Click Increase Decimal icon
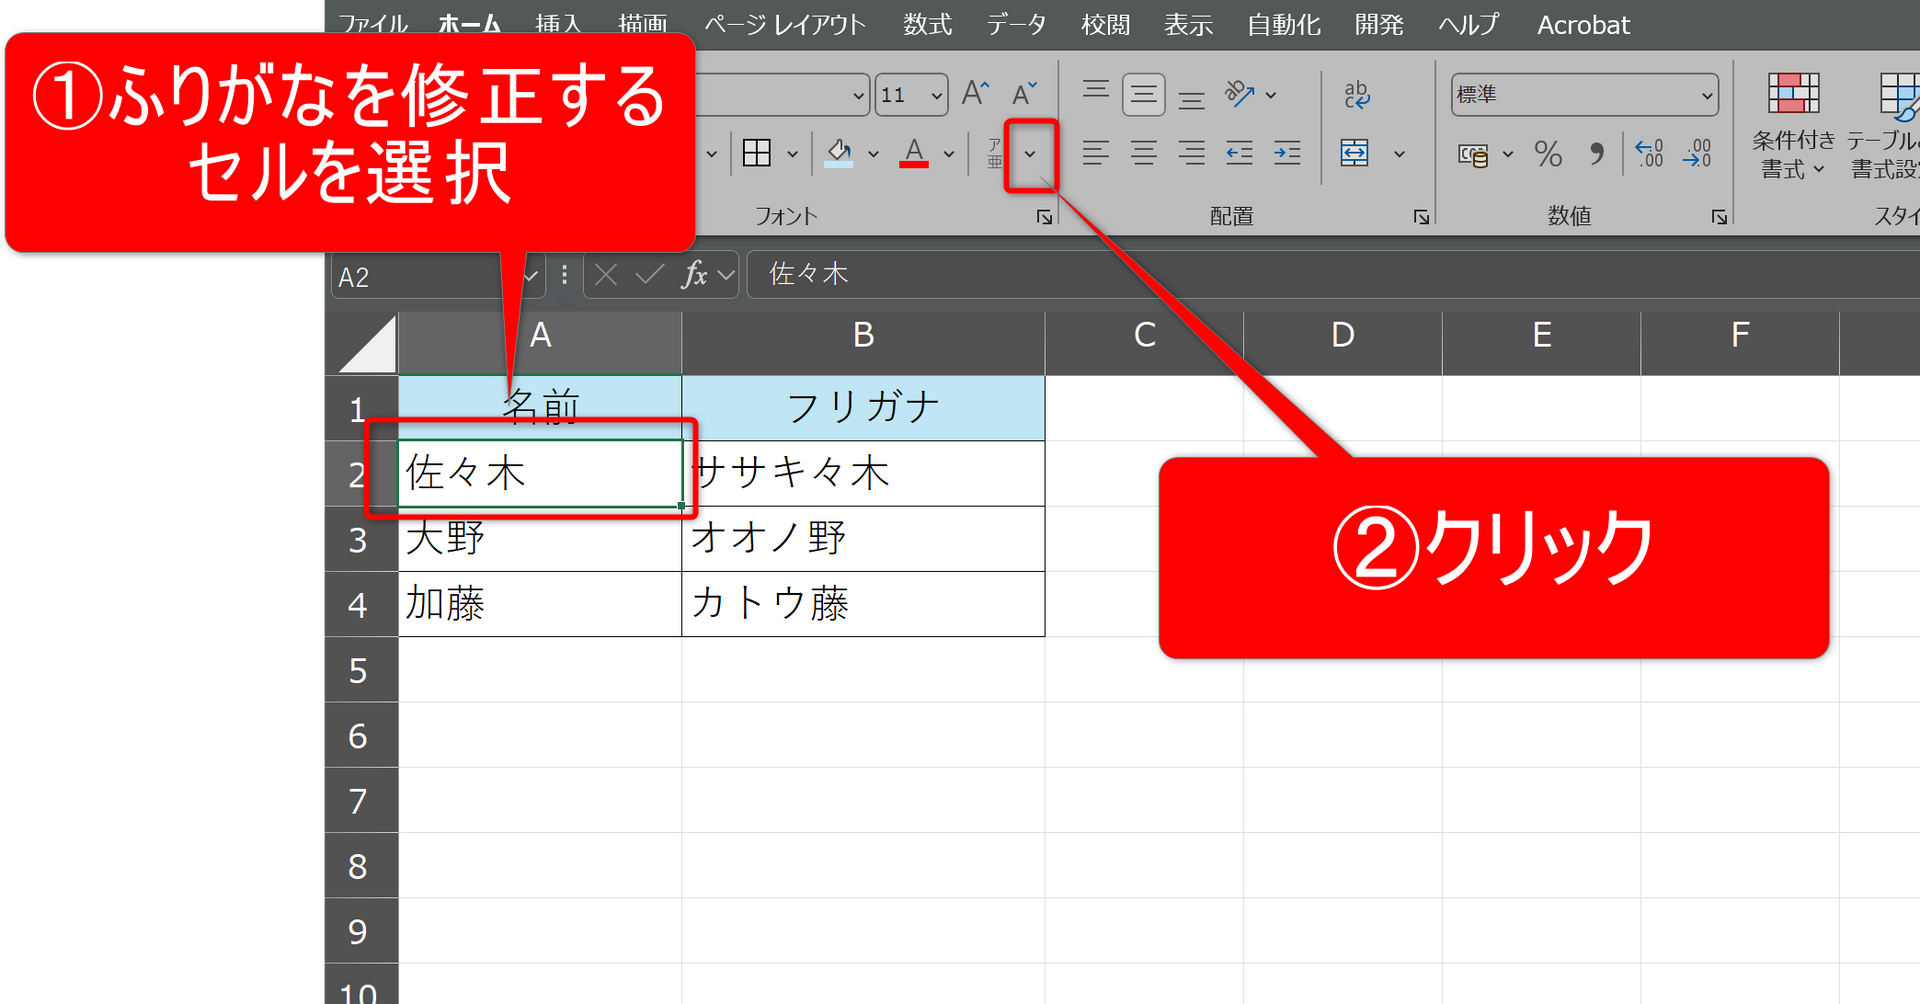1920x1004 pixels. coord(1649,153)
